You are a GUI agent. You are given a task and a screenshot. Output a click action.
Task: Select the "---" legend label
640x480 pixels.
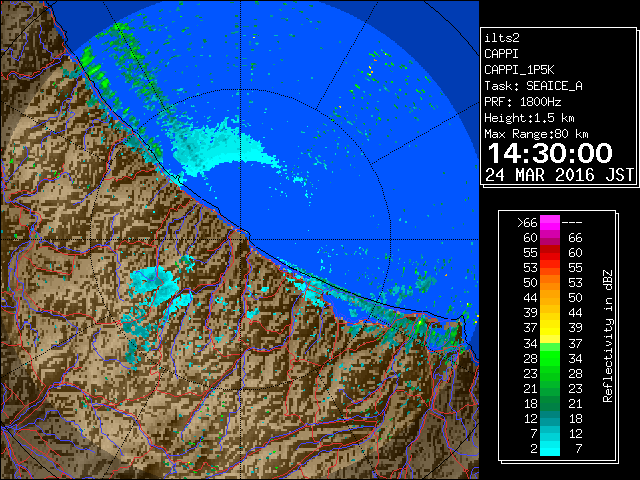pos(572,223)
